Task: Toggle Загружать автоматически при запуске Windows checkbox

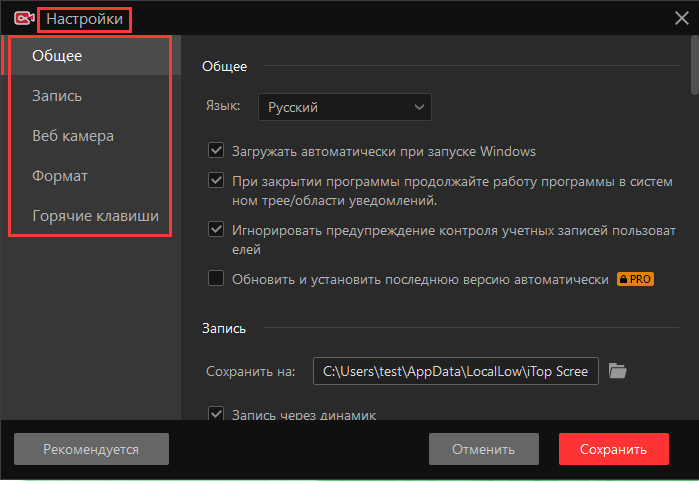Action: pos(216,150)
